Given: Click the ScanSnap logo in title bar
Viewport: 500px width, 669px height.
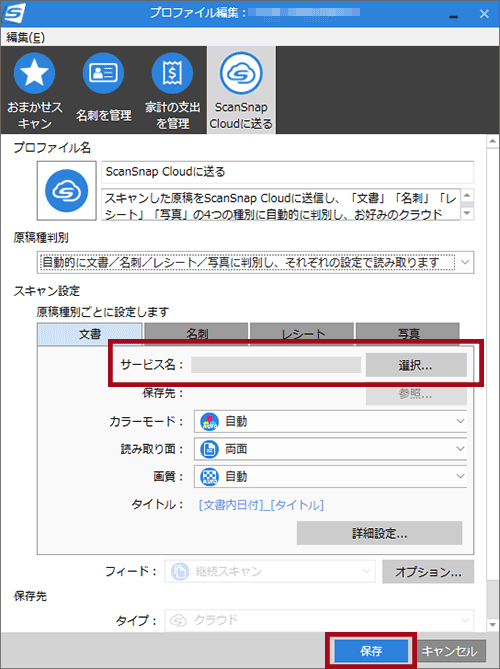Looking at the screenshot, I should [15, 13].
